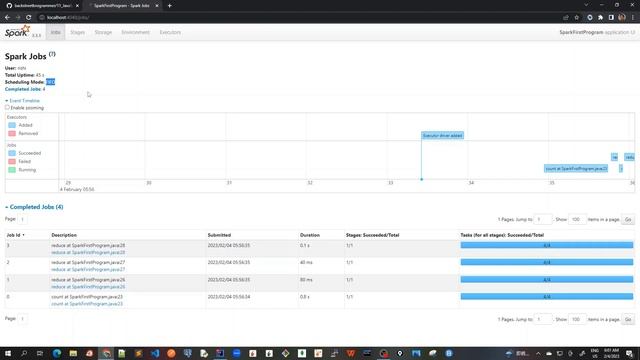Focus the bottom Jump to page field
The image size is (640, 360).
[543, 319]
